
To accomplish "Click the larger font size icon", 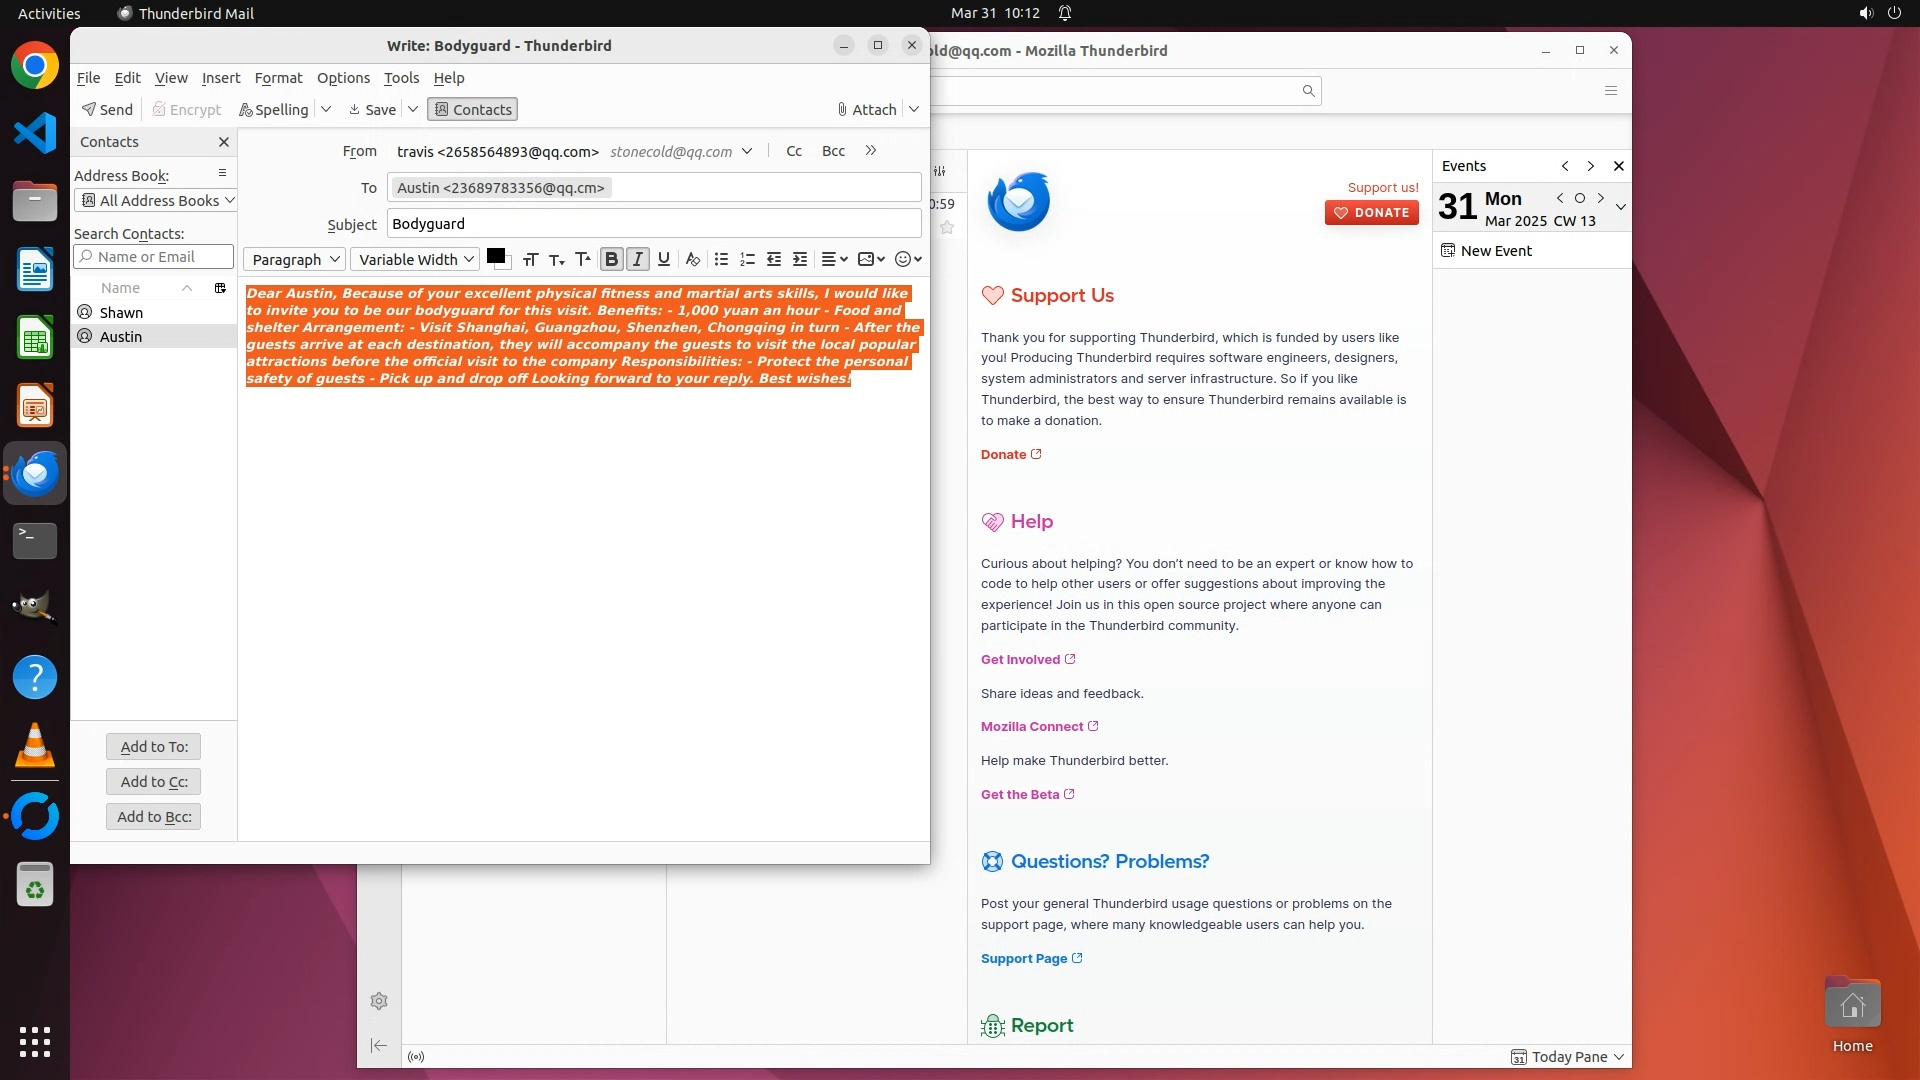I will point(583,259).
